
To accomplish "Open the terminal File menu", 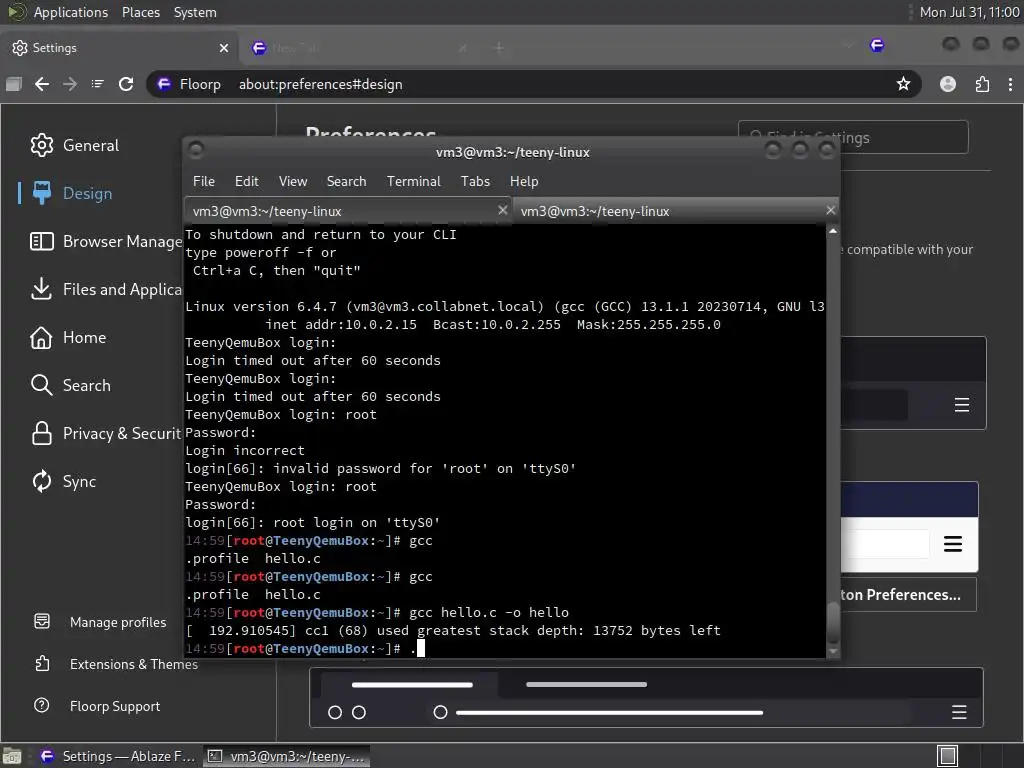I will coord(204,182).
